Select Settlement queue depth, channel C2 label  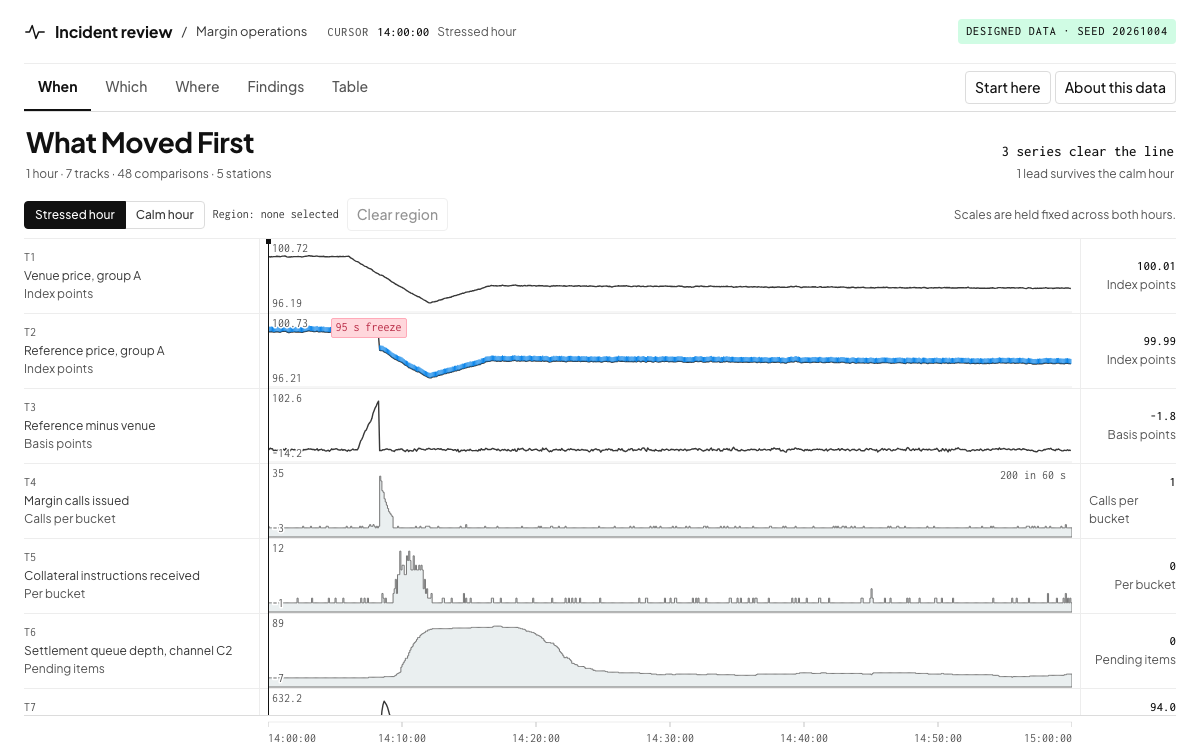click(x=128, y=650)
